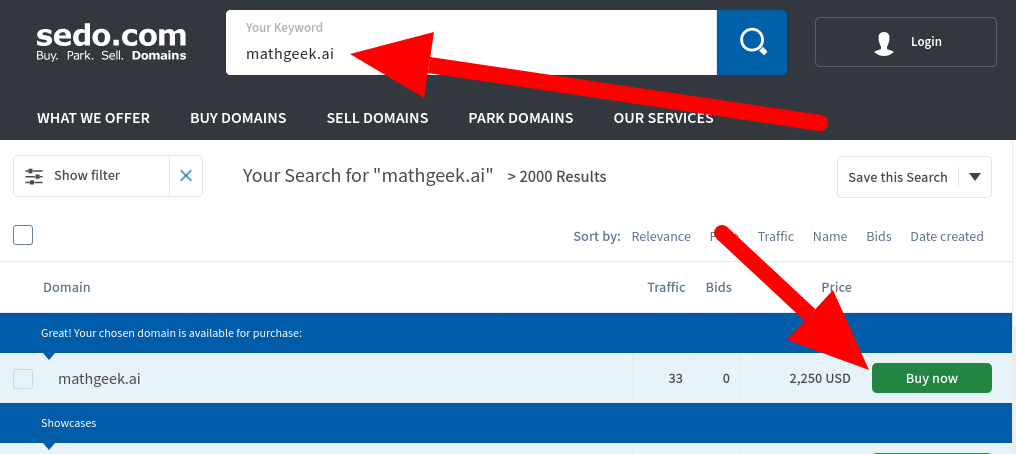Click the sedo.com logo
This screenshot has width=1016, height=454.
click(x=111, y=43)
